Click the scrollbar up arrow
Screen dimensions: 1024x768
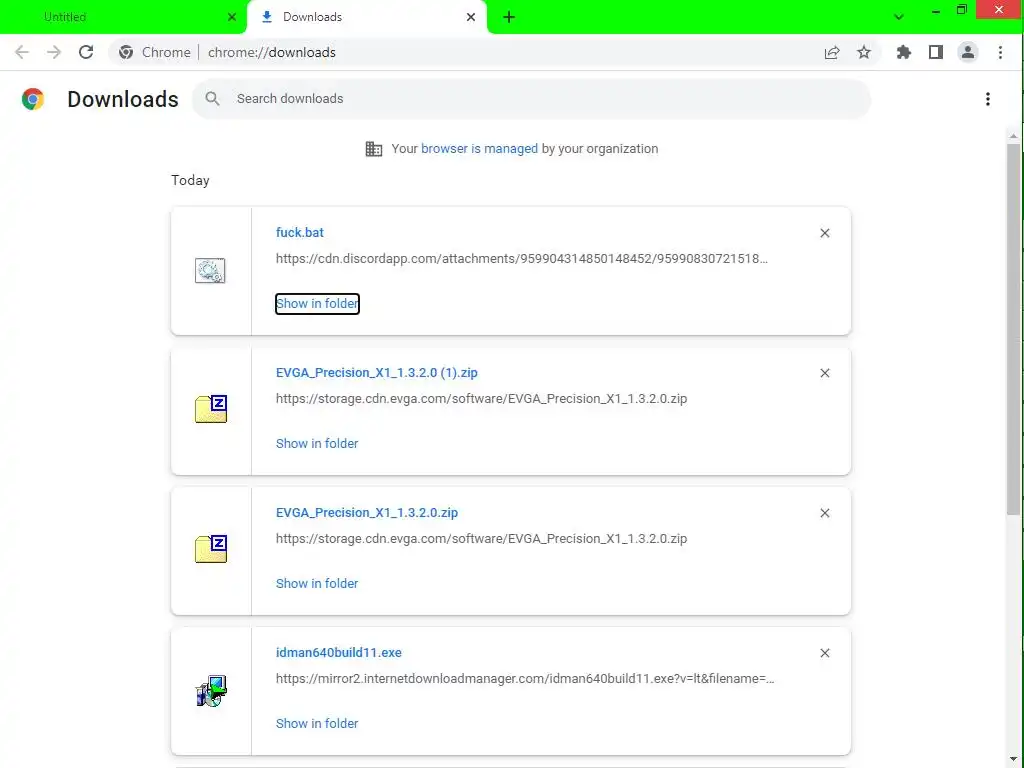coord(1013,136)
